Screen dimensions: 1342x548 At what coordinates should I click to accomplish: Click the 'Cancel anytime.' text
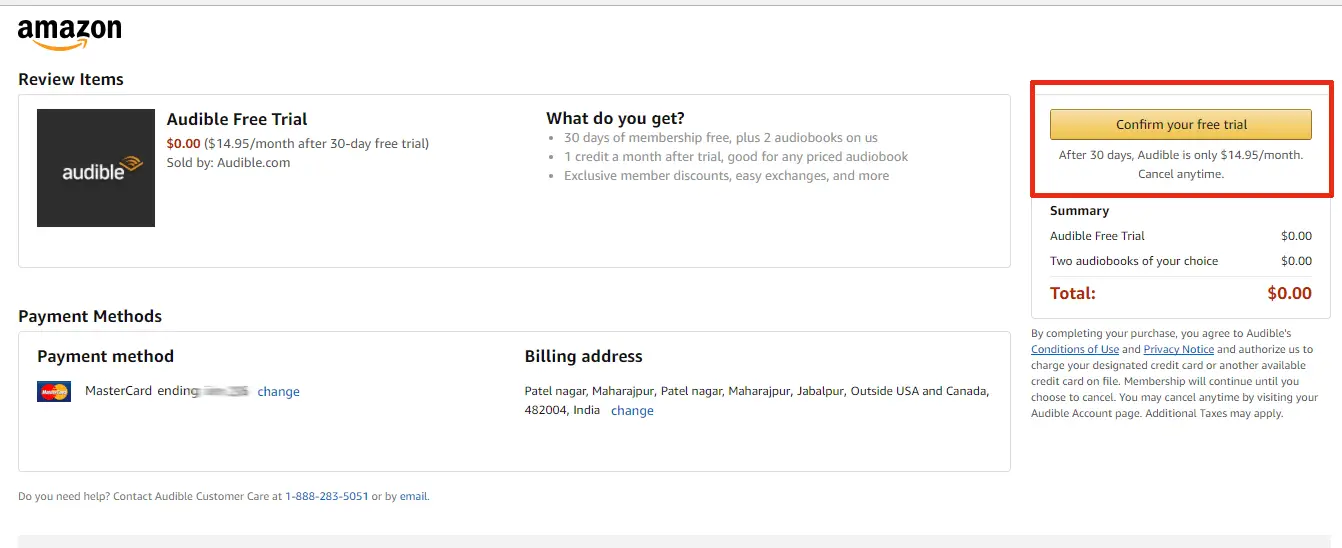(1180, 174)
